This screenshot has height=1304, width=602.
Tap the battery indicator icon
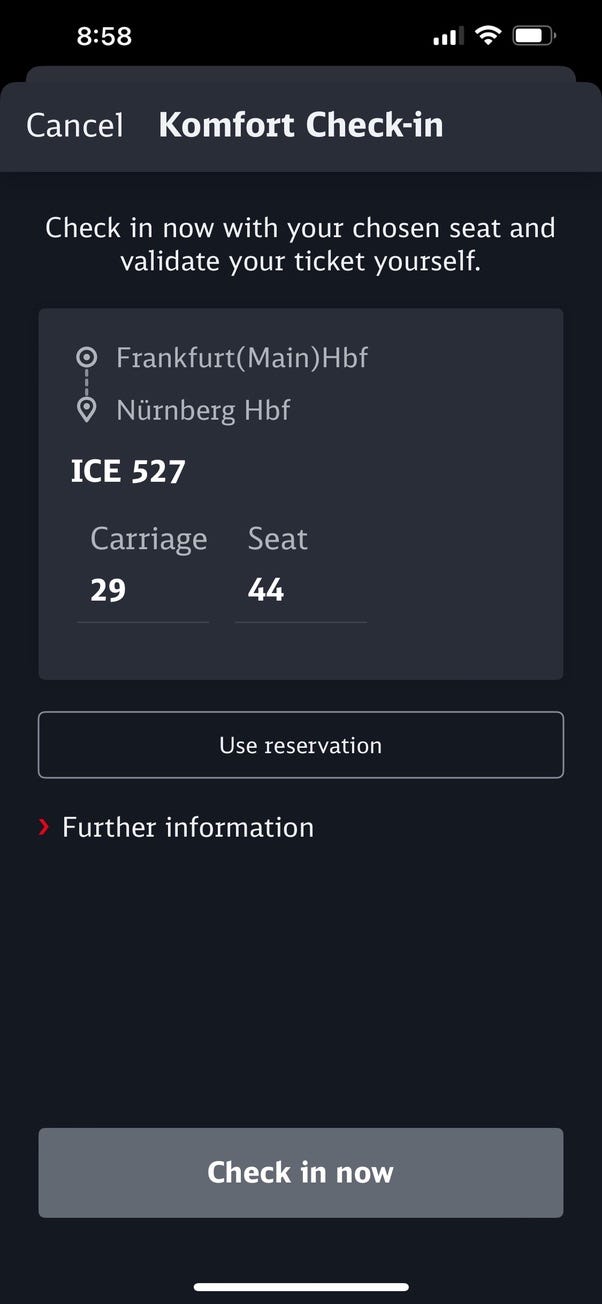(534, 37)
